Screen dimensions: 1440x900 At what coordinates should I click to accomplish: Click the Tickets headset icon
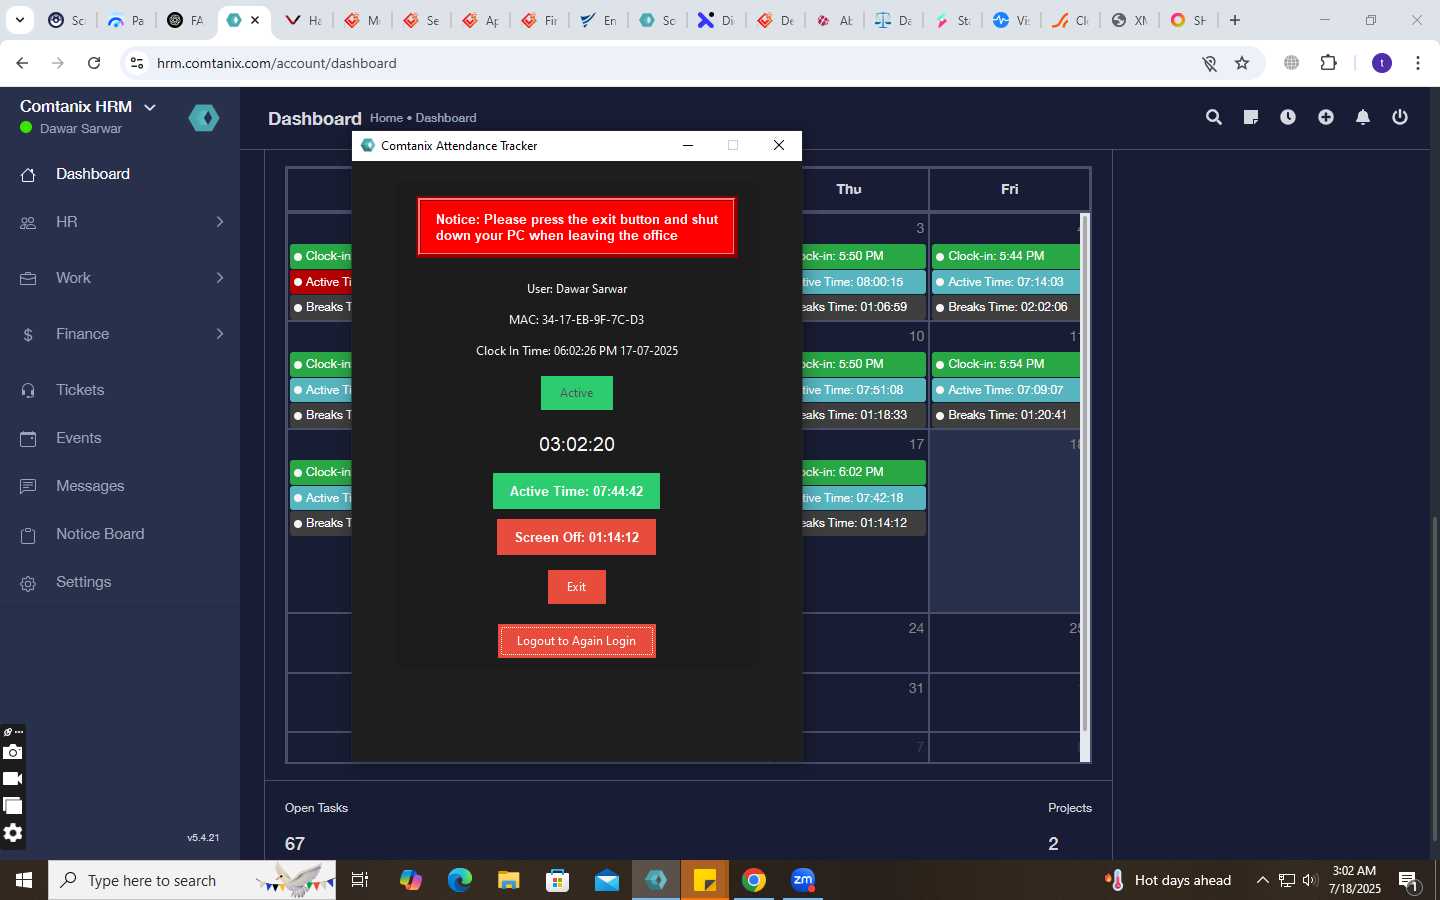click(28, 391)
